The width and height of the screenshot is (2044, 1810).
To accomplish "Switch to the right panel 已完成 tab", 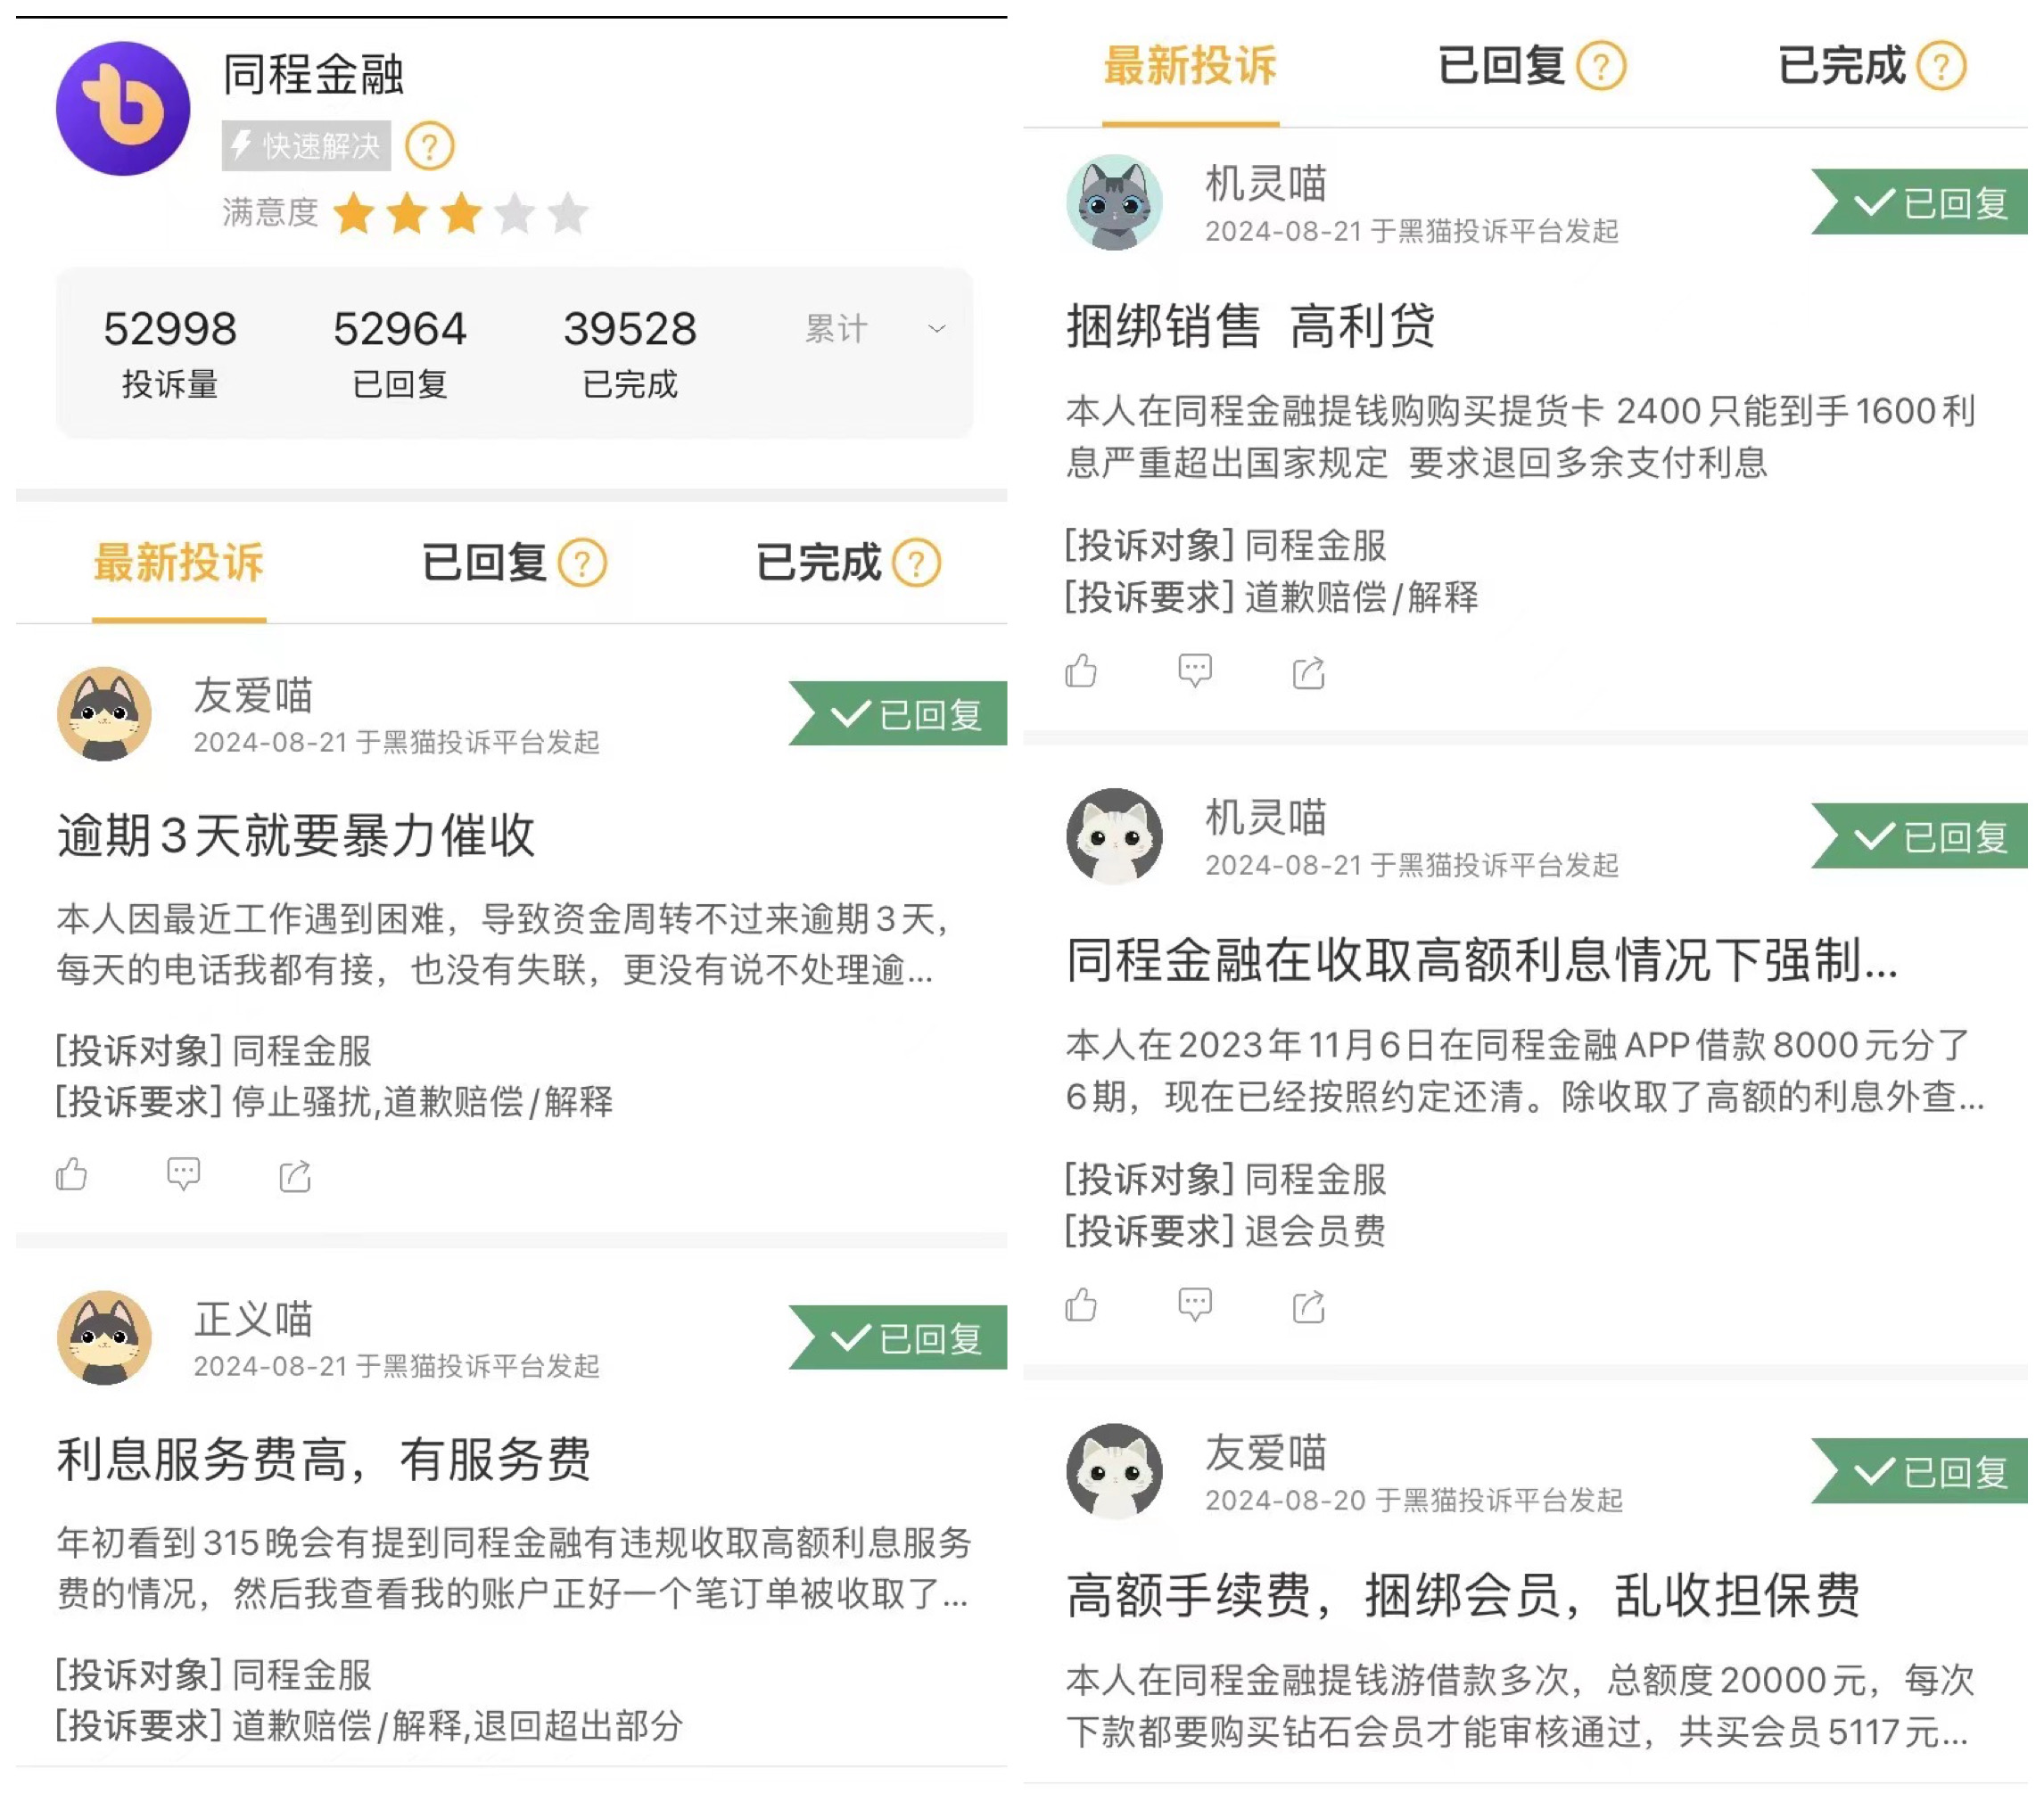I will click(1841, 66).
